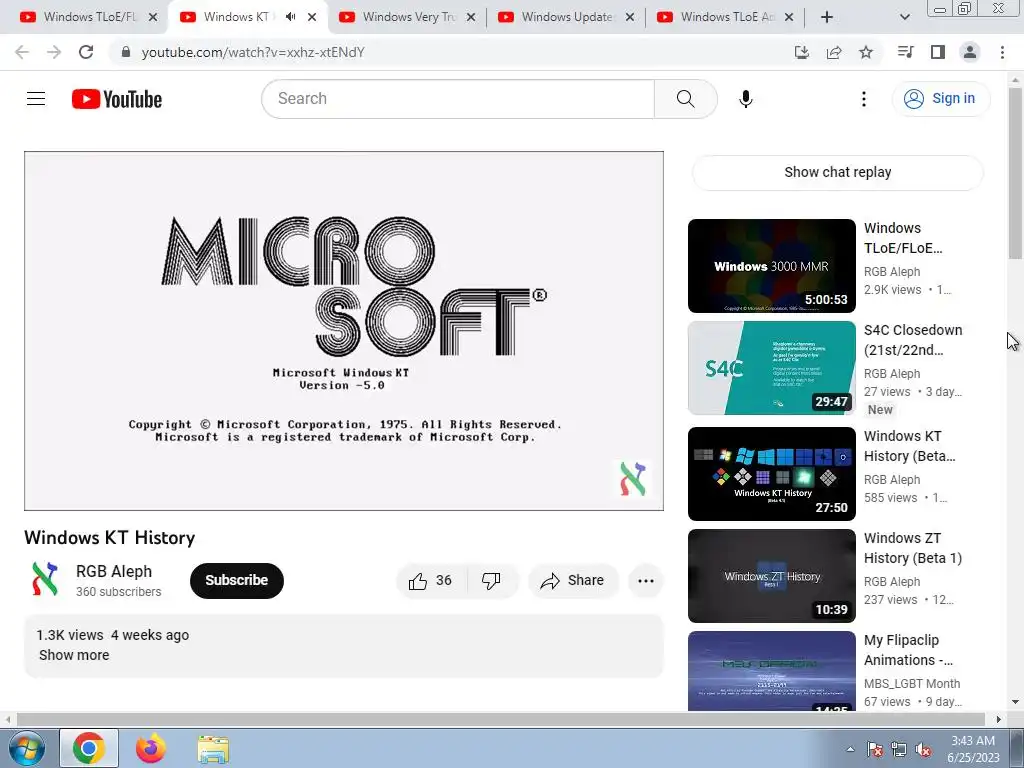Screen dimensions: 1024x768
Task: Open the My Flipaclip Animations title
Action: [x=908, y=650]
